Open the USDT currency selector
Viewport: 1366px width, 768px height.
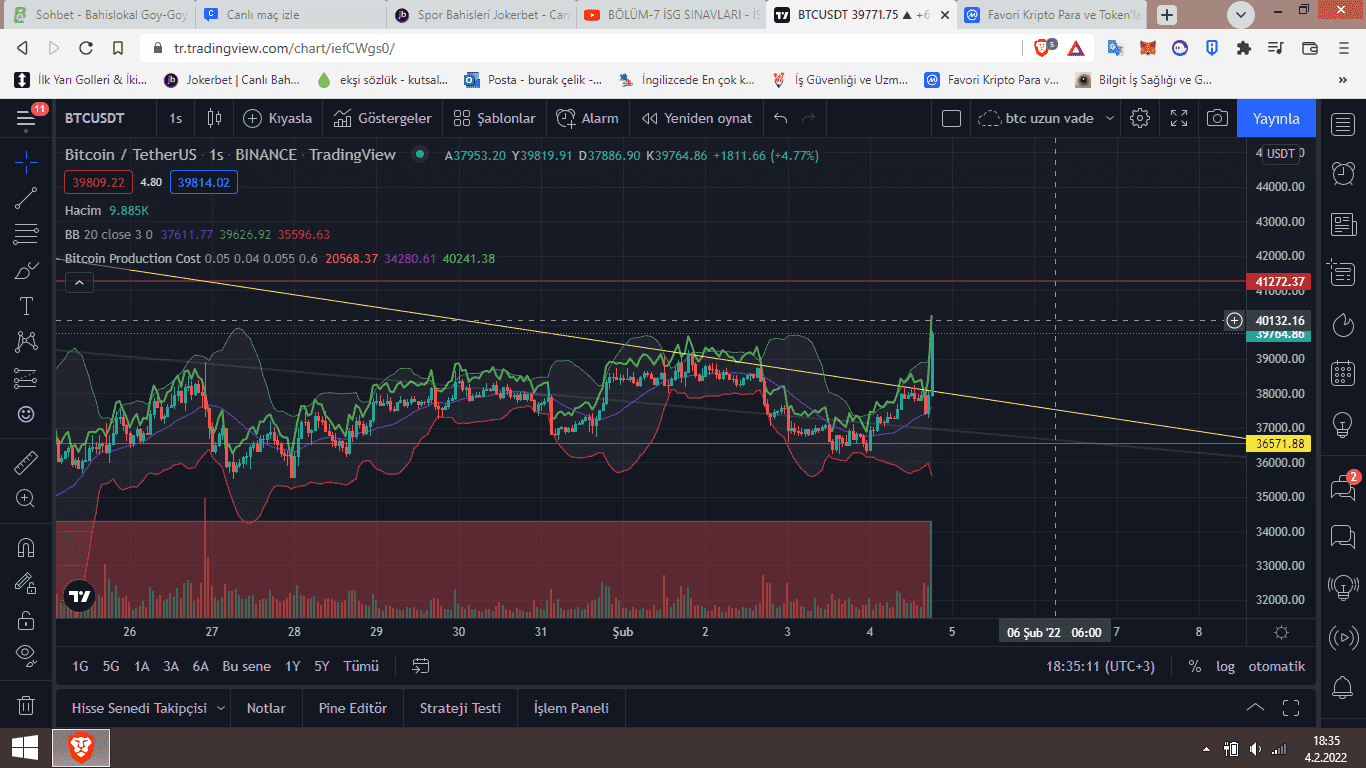pos(1280,154)
